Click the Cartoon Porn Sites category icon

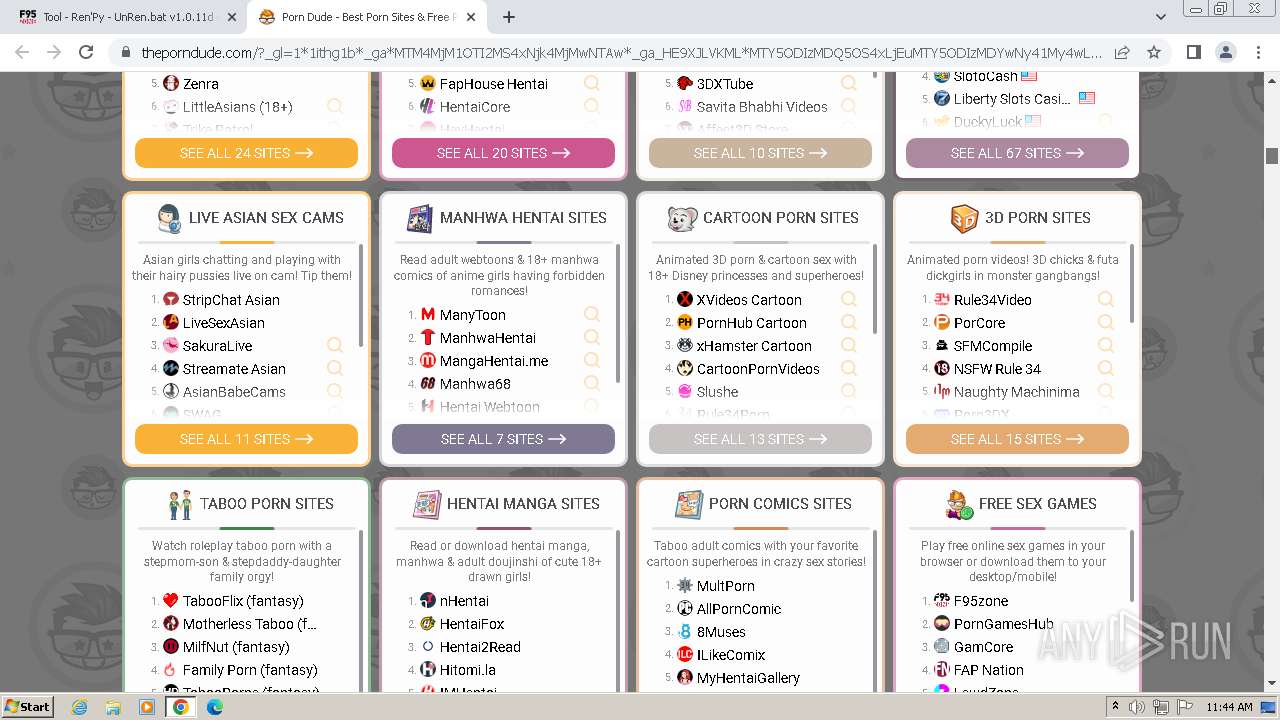(682, 218)
